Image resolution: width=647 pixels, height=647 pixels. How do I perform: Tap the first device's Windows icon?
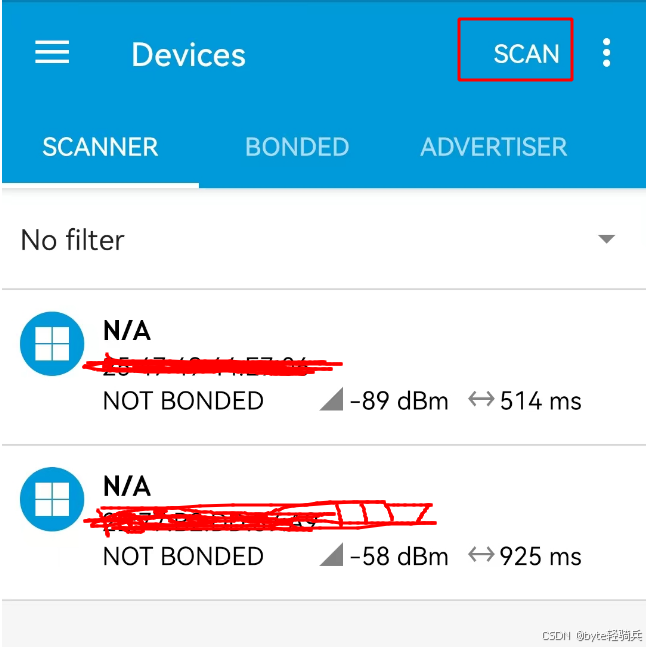coord(52,343)
